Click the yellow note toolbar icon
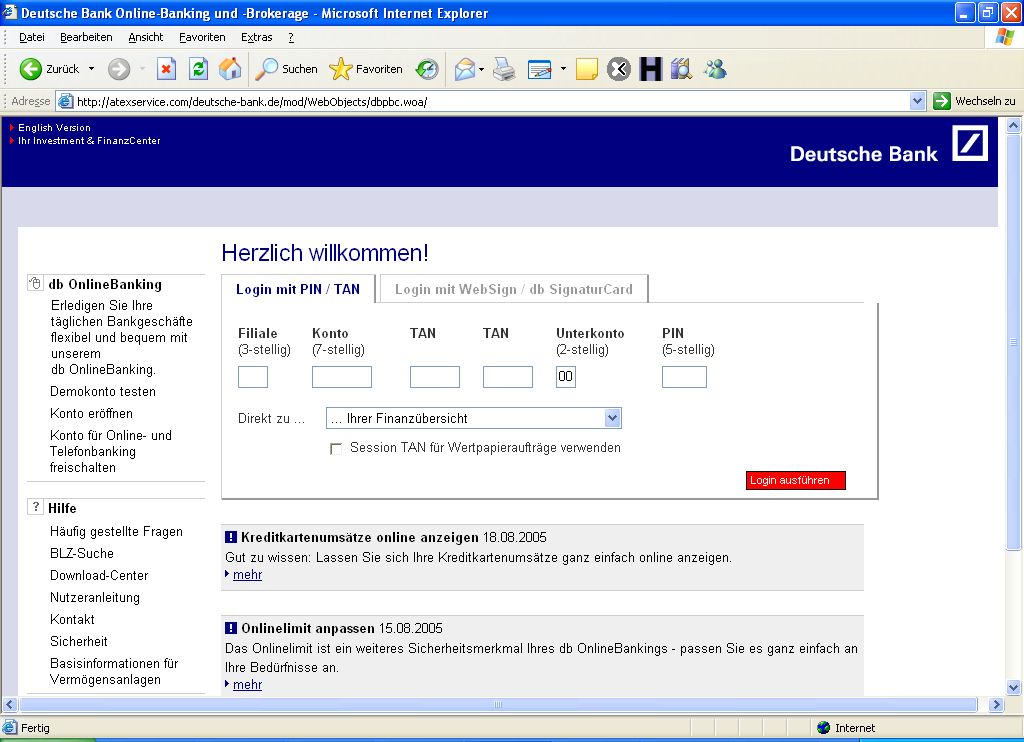The image size is (1024, 742). point(586,69)
